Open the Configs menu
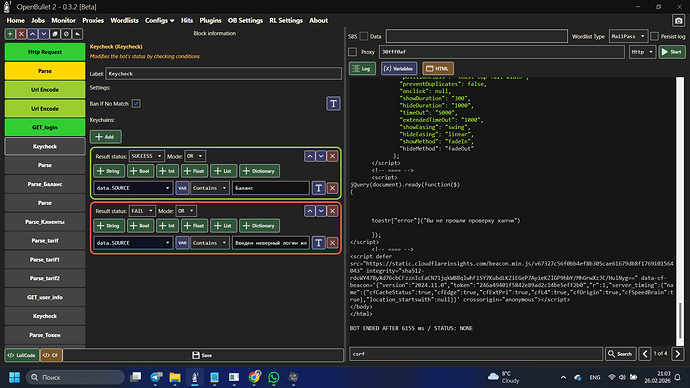The image size is (690, 388). pos(159,20)
